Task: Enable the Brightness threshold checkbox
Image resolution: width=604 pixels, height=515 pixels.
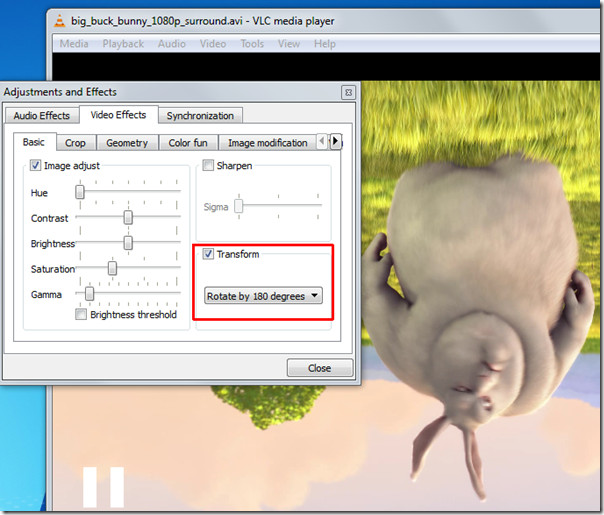Action: coord(81,314)
